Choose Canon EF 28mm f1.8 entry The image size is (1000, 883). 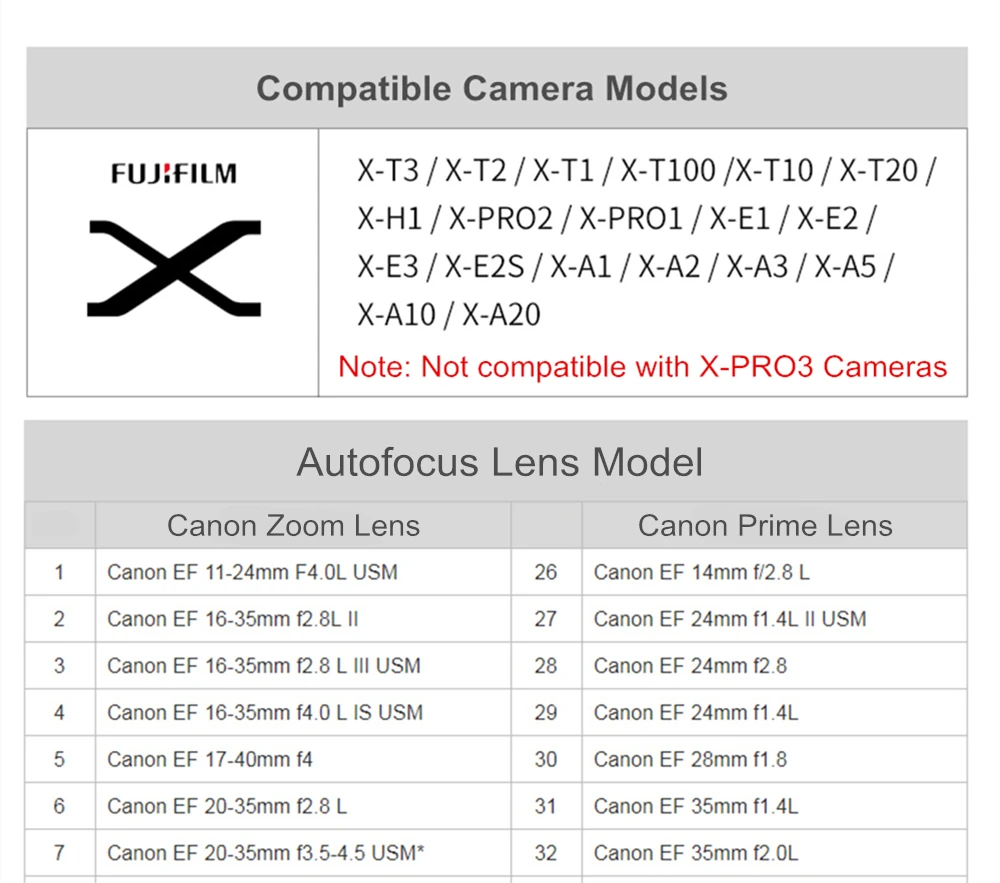pos(690,759)
